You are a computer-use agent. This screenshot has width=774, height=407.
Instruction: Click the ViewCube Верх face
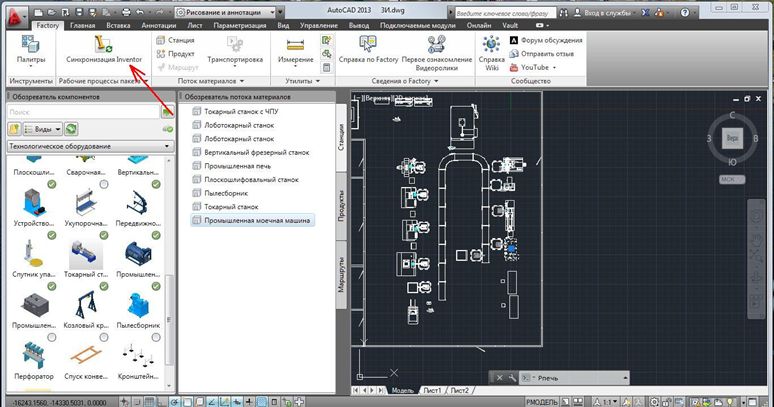[733, 138]
